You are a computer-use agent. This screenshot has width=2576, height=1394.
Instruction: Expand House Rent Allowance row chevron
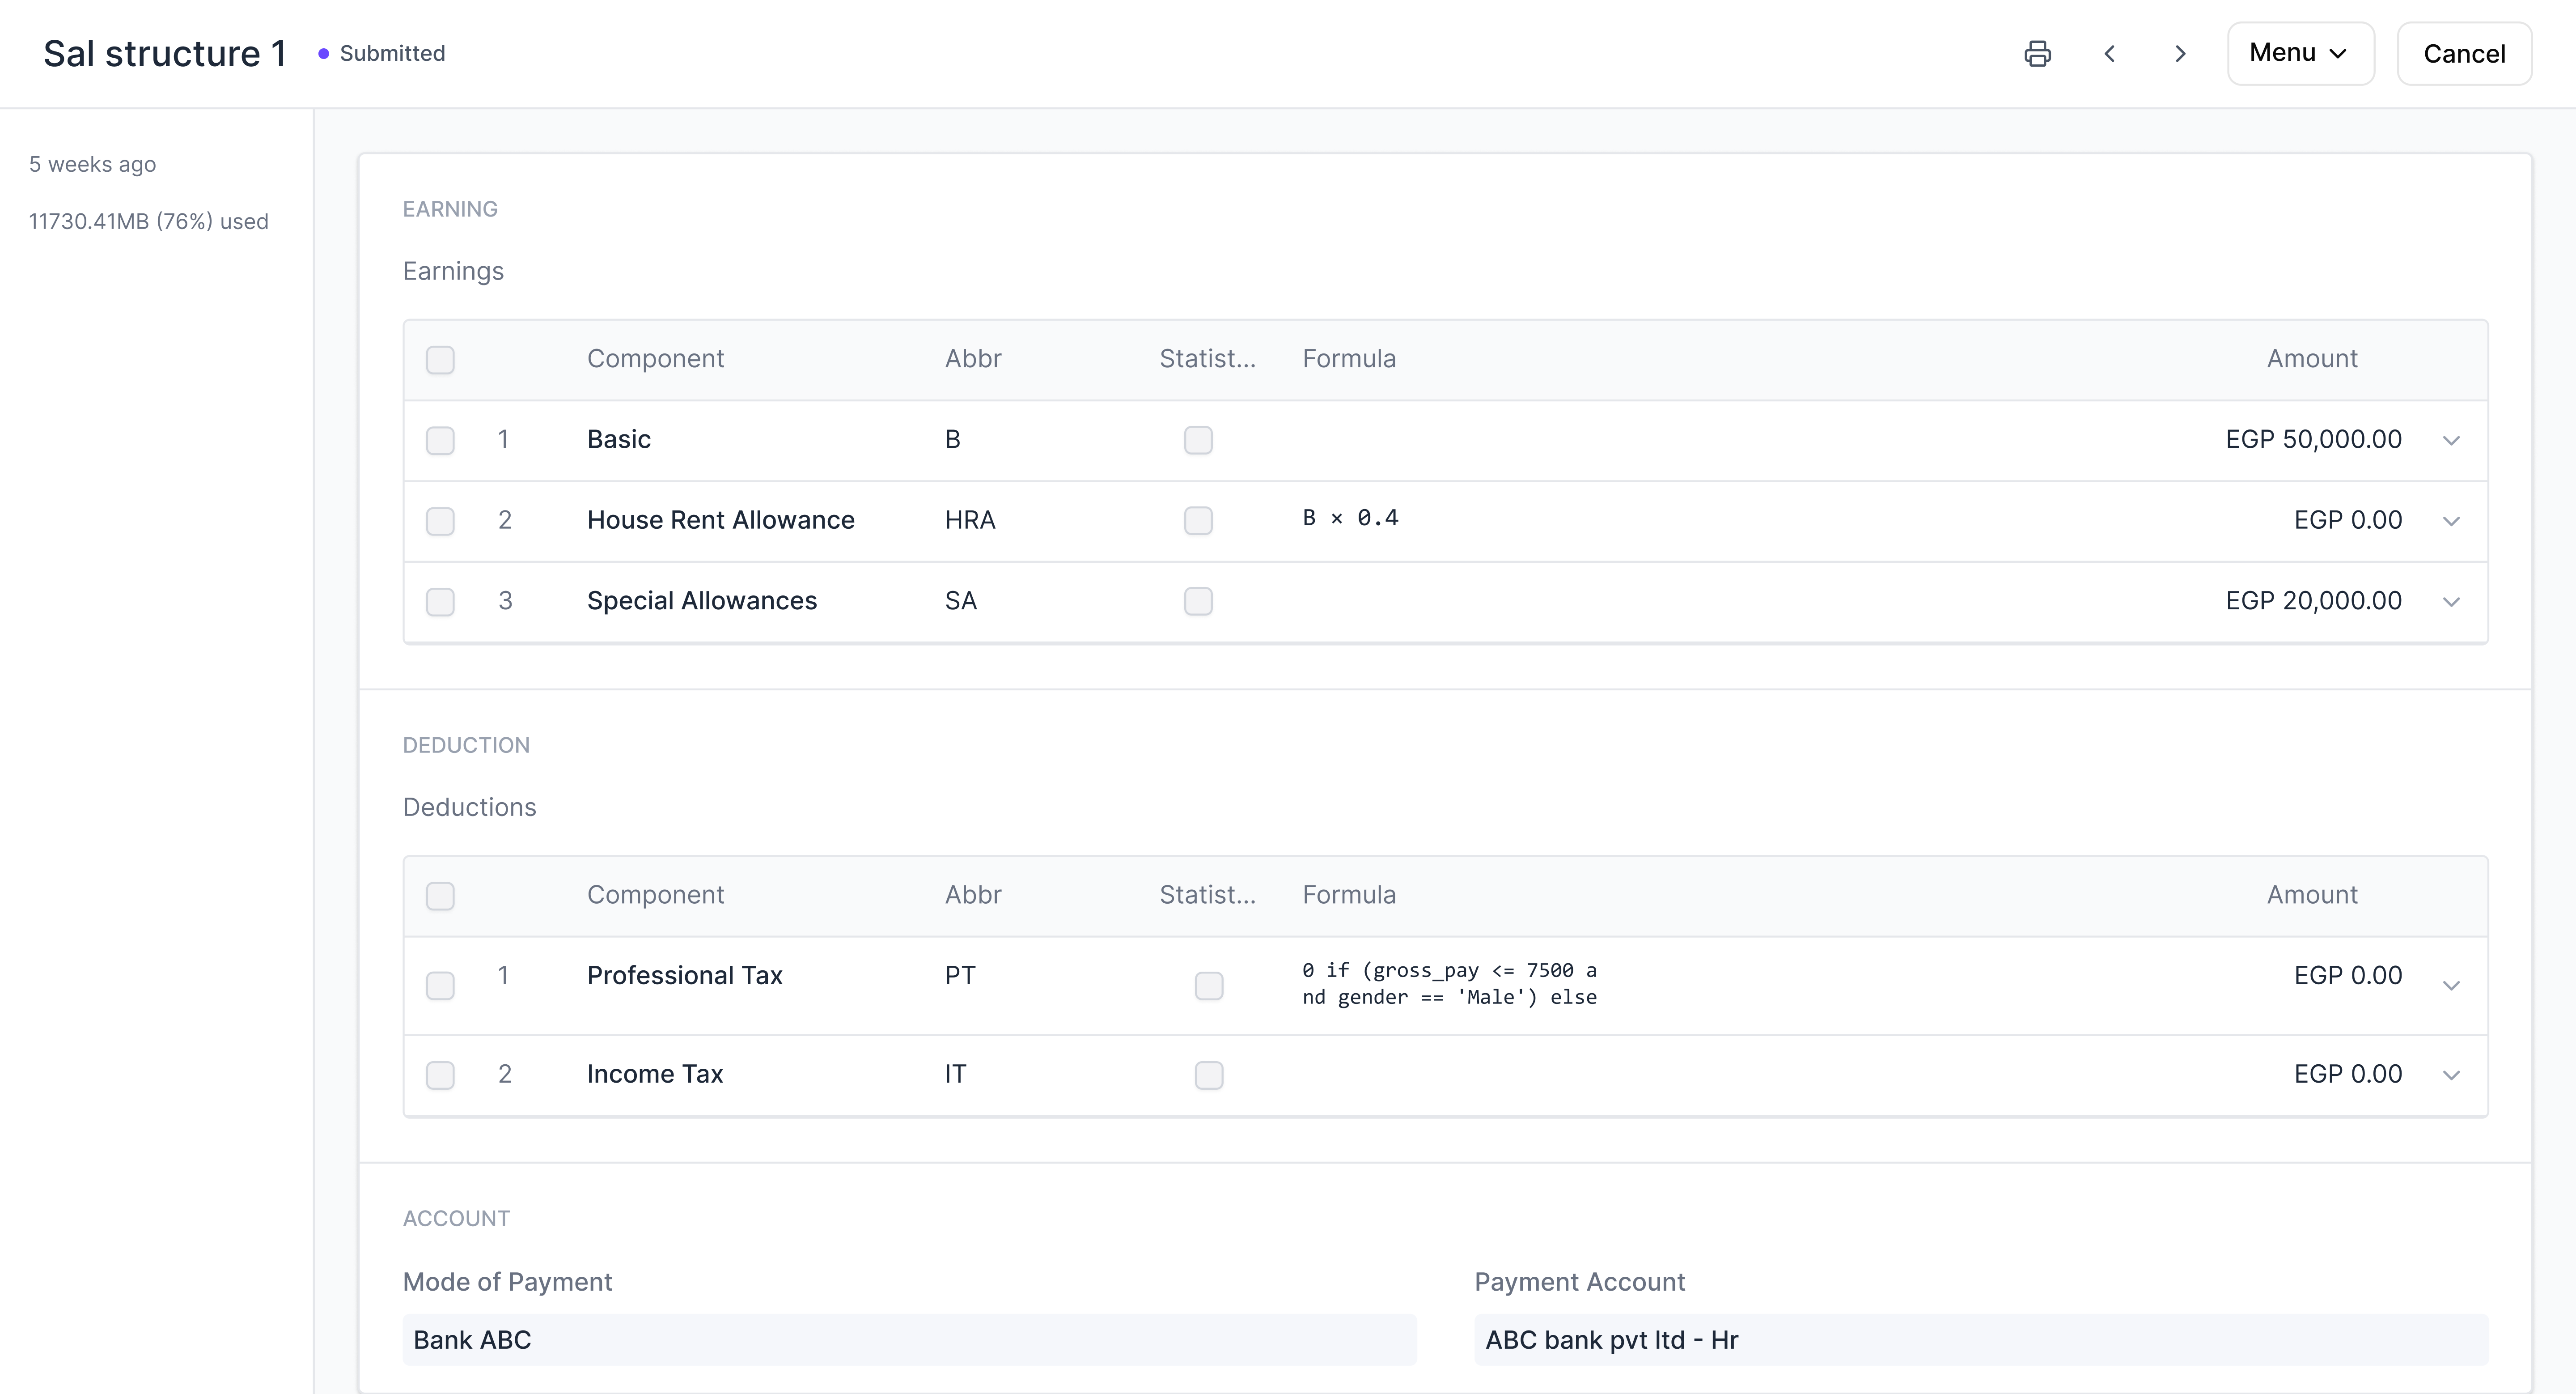pyautogui.click(x=2451, y=521)
